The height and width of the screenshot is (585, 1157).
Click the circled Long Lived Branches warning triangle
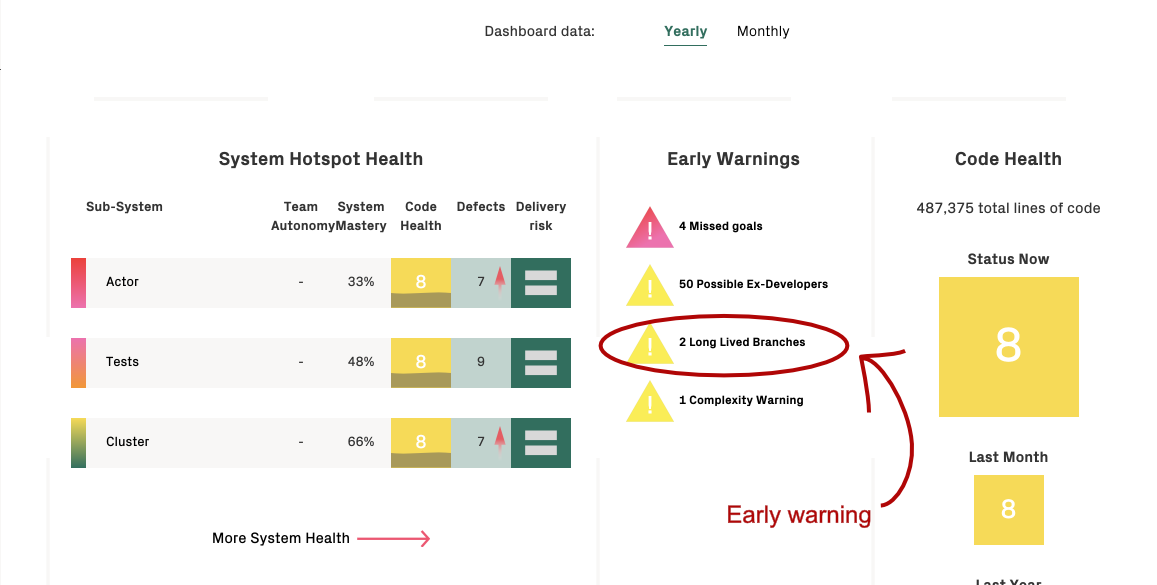point(649,344)
